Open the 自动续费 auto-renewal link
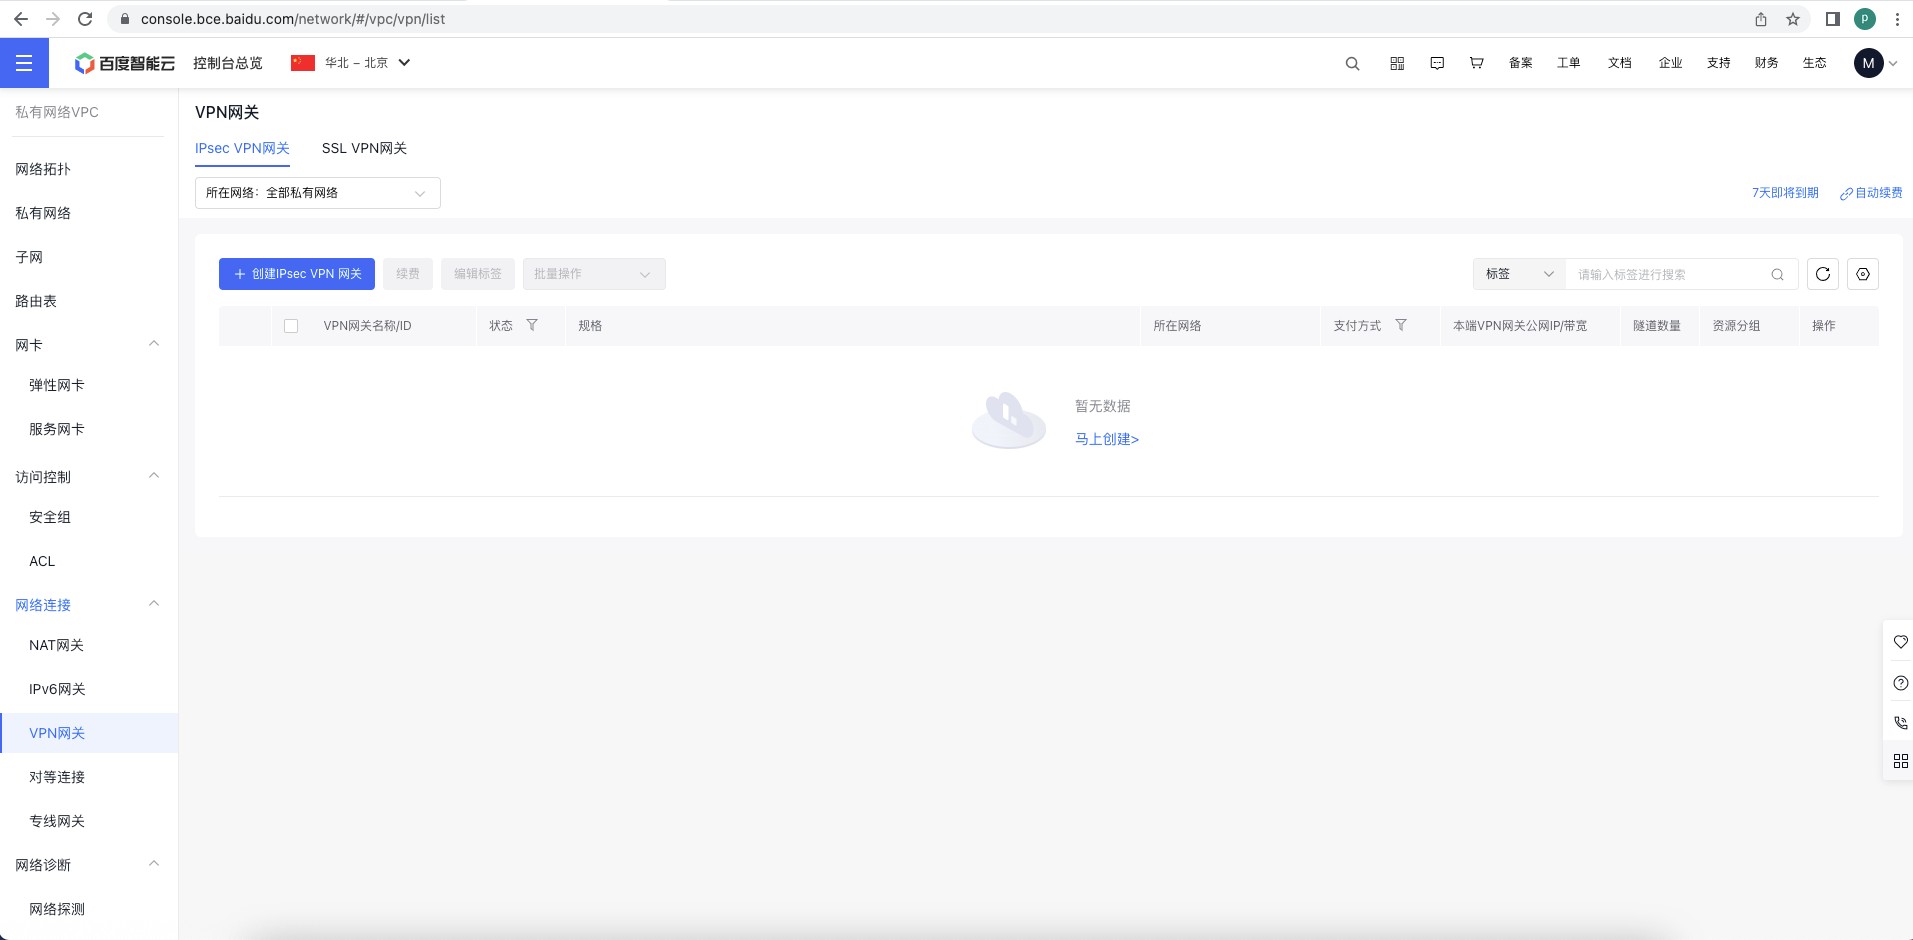Screen dimensions: 1913x940 [x=1871, y=193]
